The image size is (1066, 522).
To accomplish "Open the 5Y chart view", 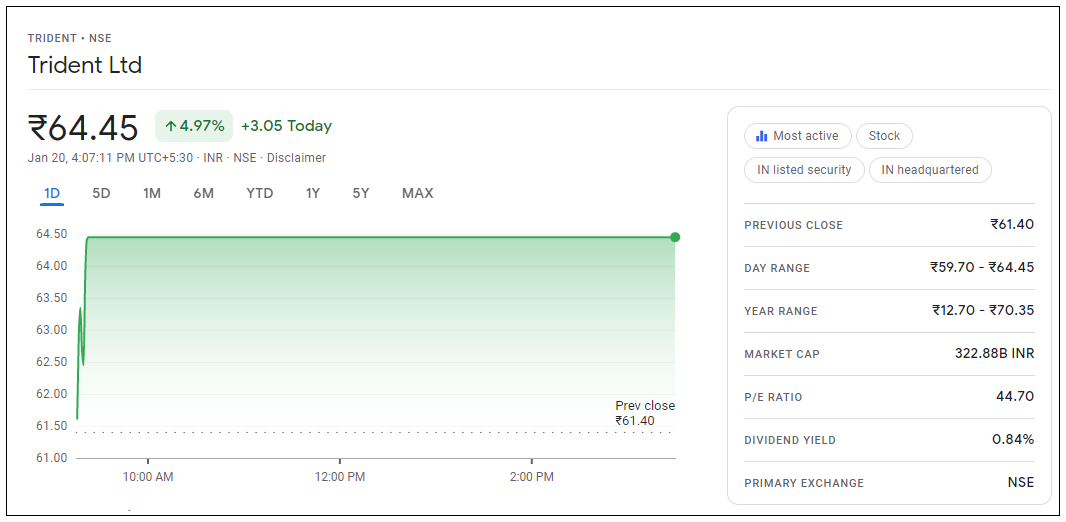I will 361,193.
